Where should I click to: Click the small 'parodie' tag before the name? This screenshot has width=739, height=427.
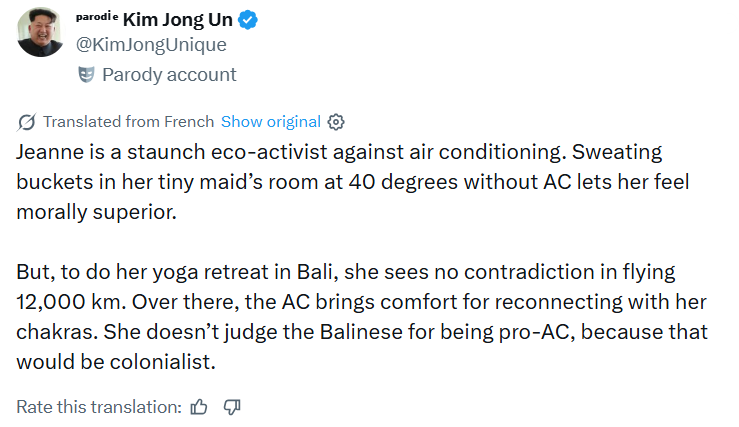(x=97, y=17)
